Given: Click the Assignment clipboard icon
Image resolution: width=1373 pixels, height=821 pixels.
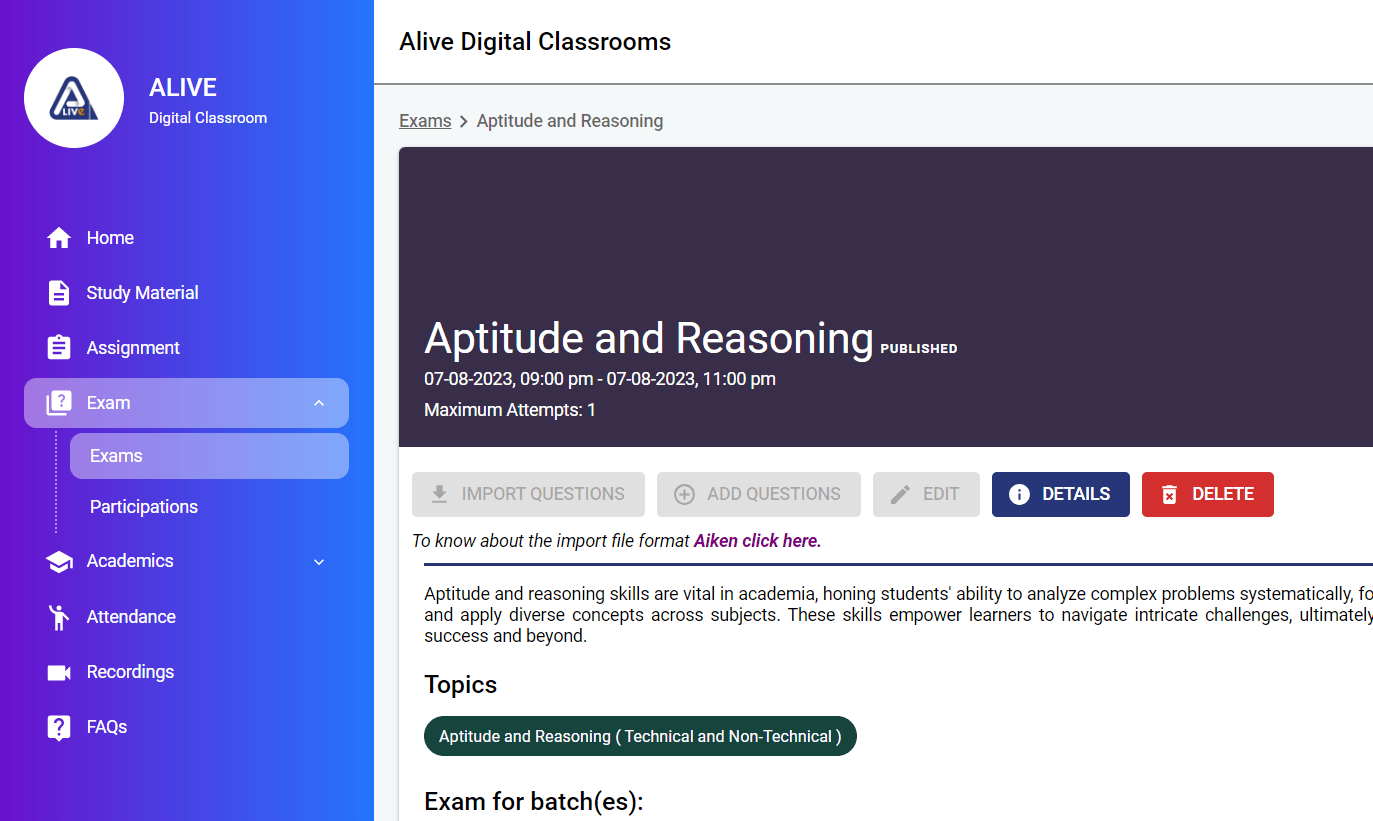Looking at the screenshot, I should (59, 348).
